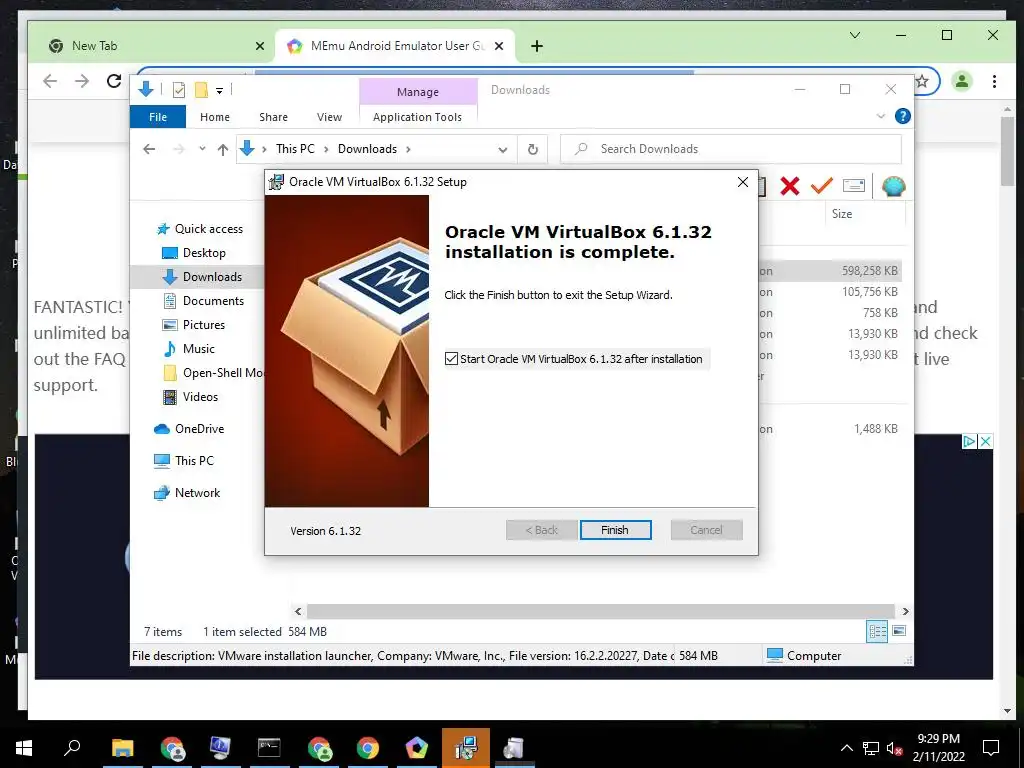Open File Explorer Help

point(903,116)
